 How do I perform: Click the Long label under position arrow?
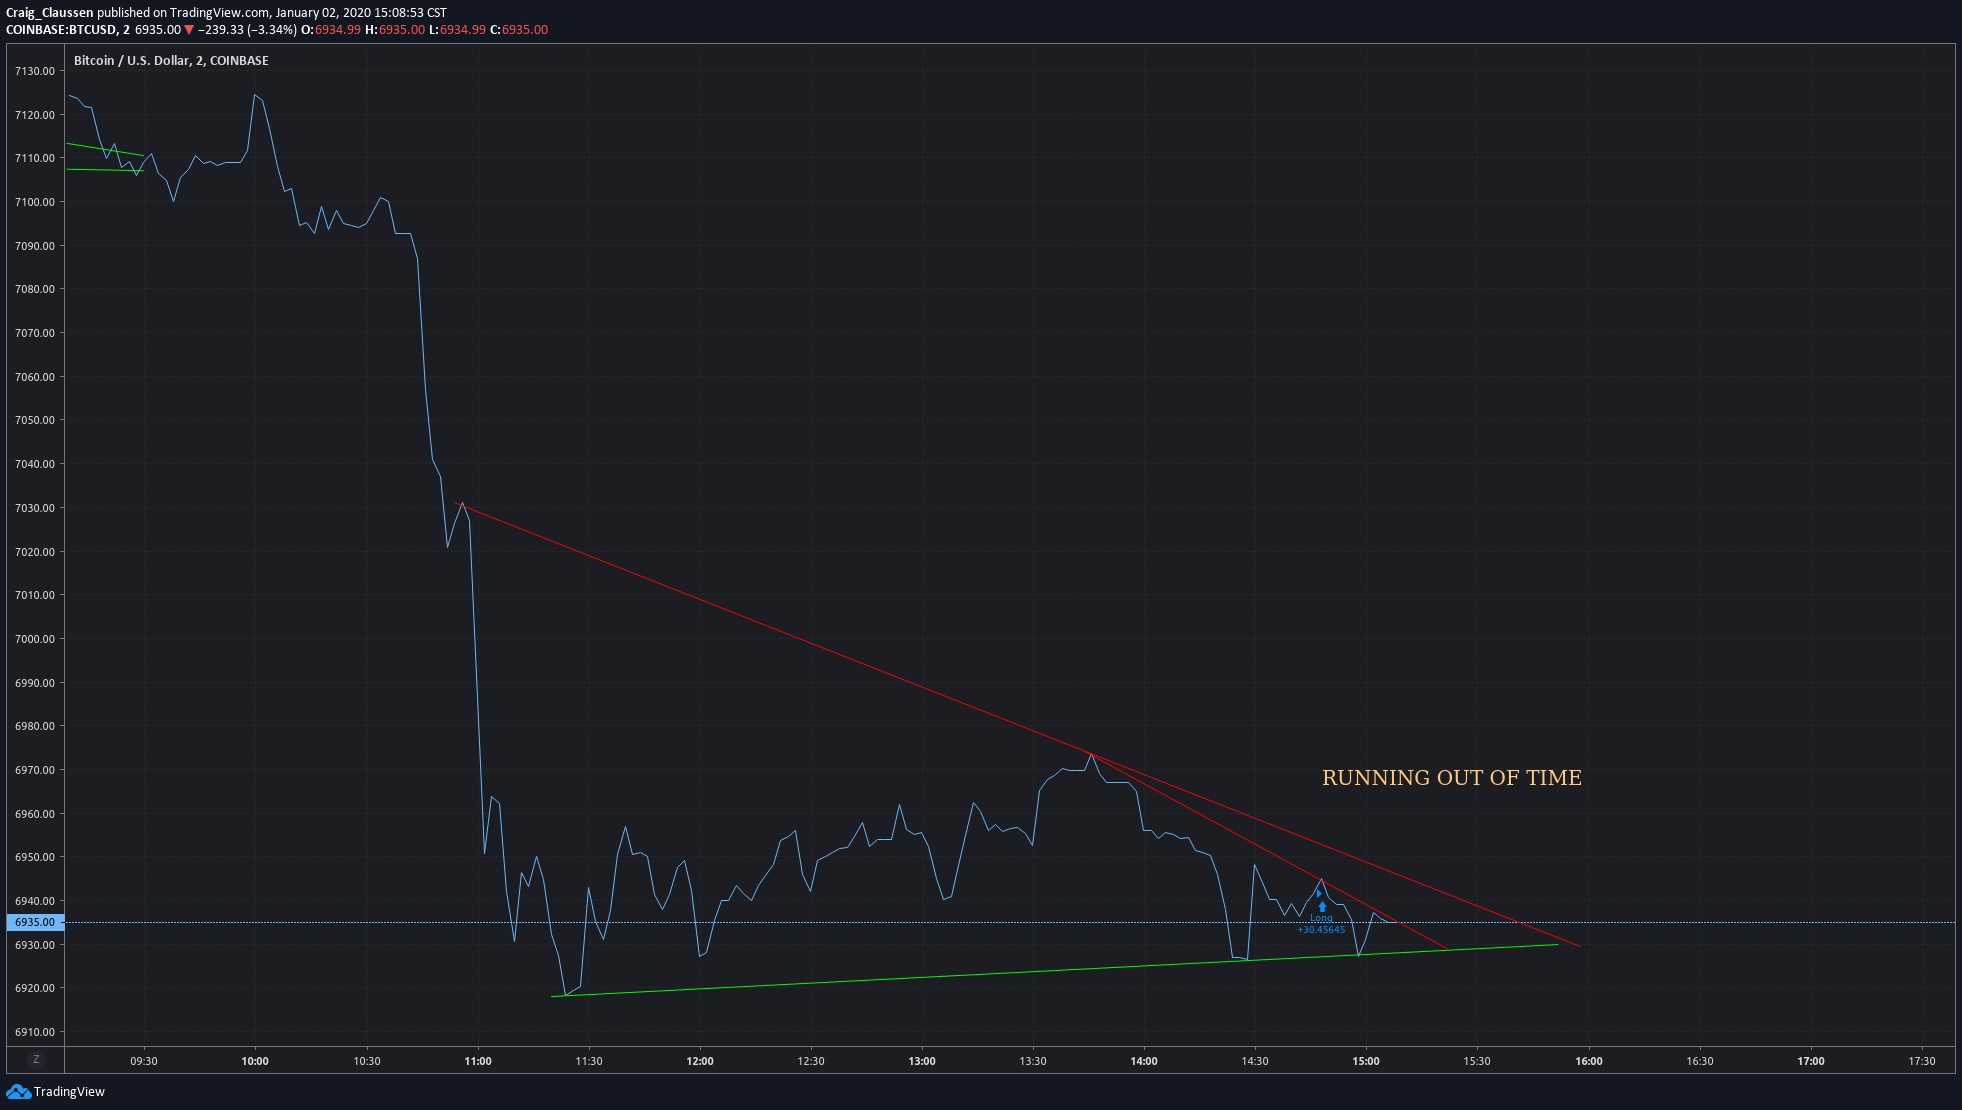1321,918
